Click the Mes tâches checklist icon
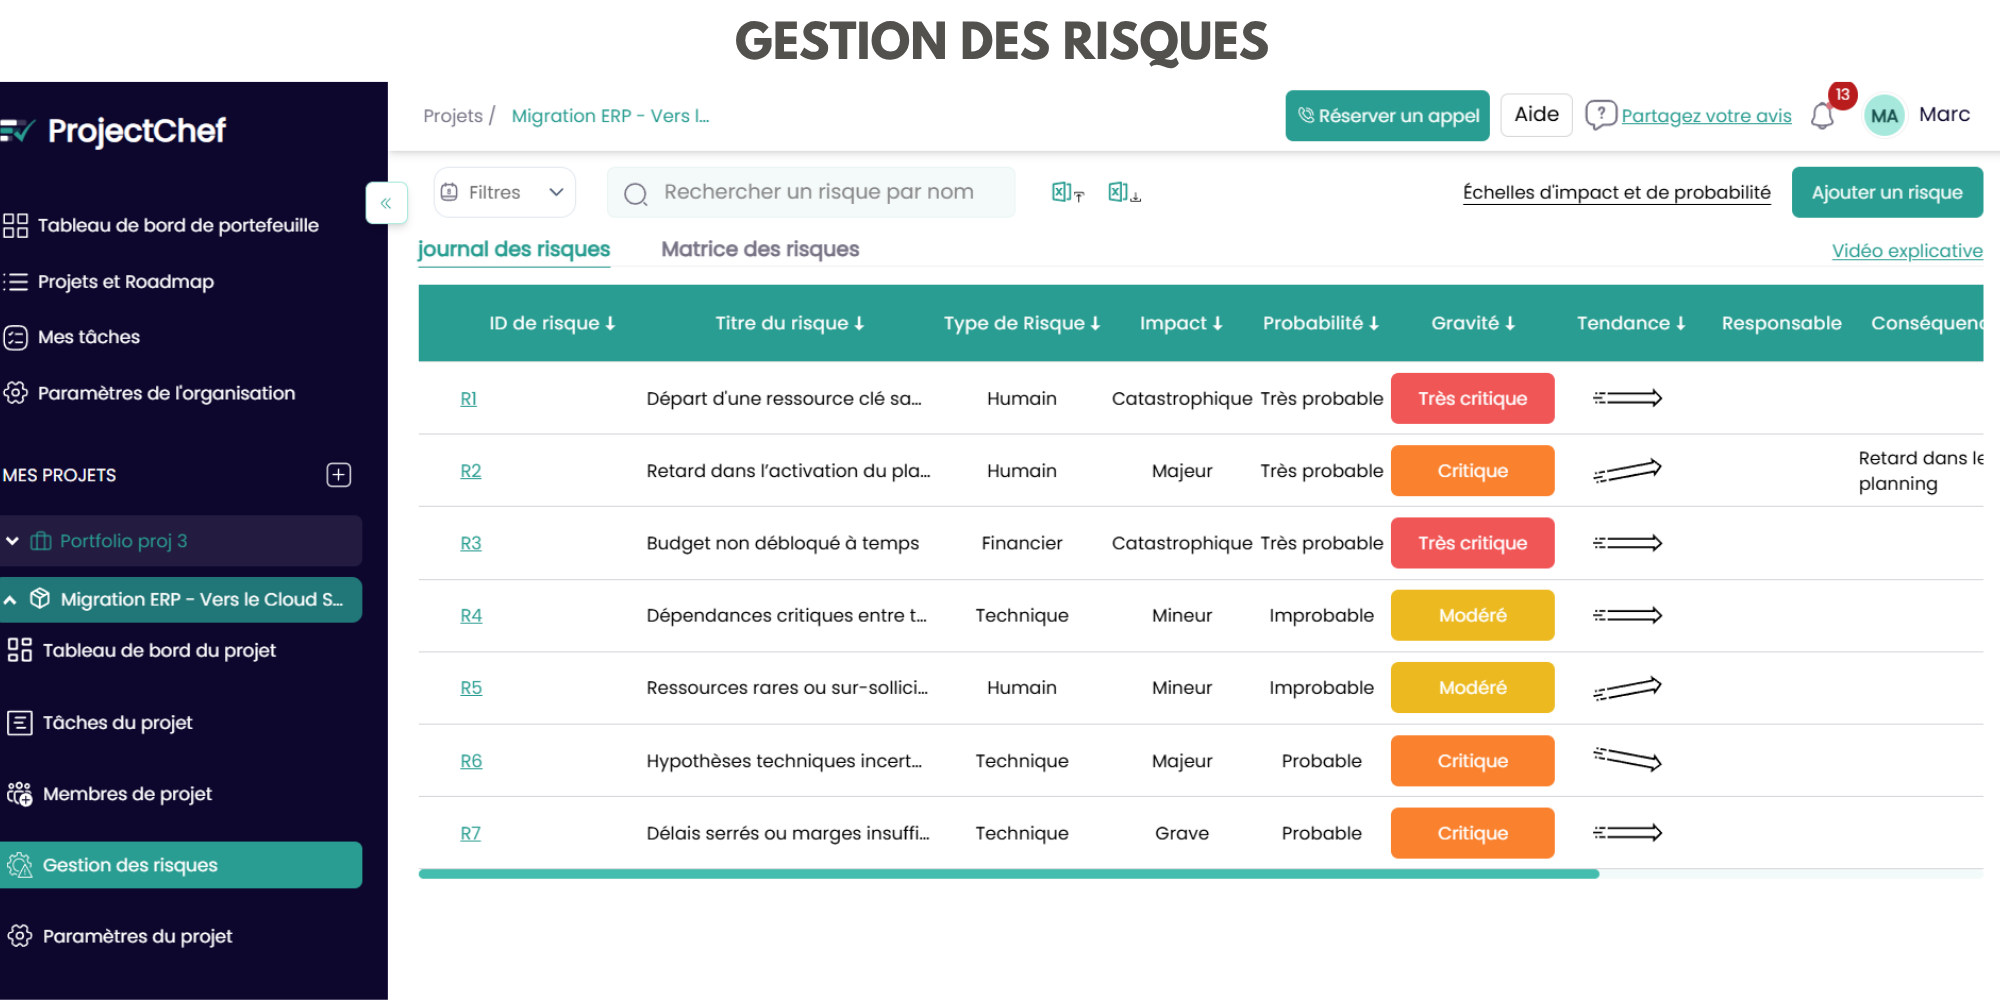The image size is (2000, 1000). coord(15,338)
